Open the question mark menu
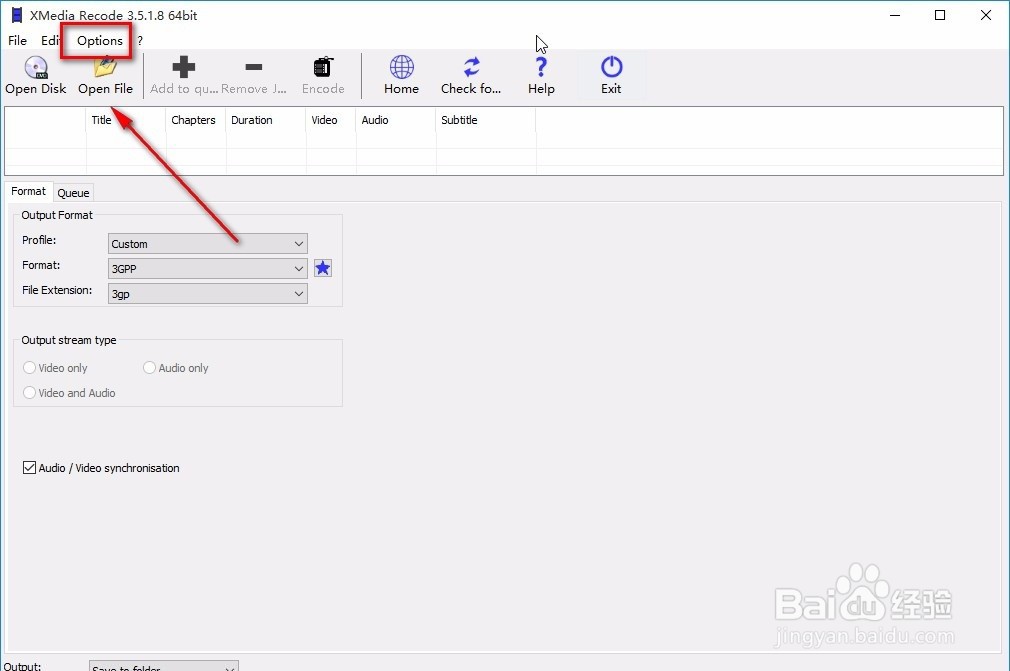The image size is (1010, 671). pos(140,41)
